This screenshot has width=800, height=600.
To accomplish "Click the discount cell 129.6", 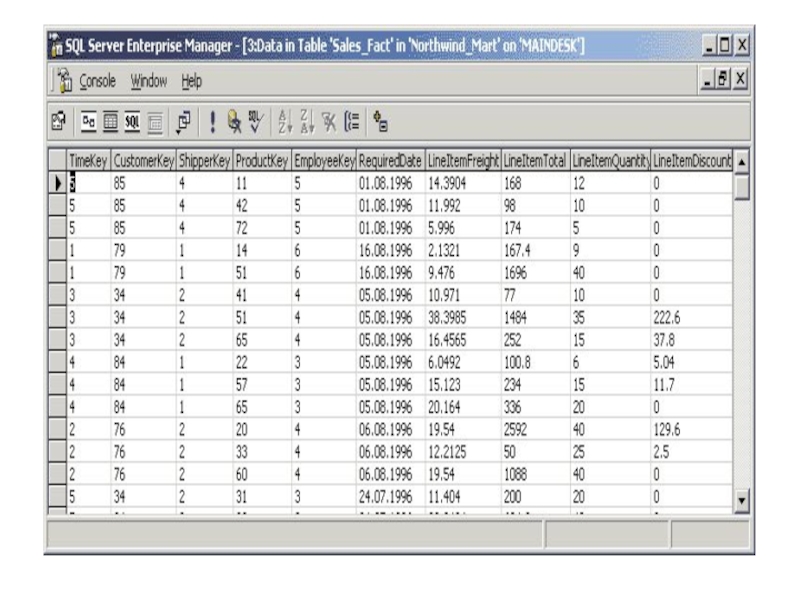I will 691,429.
